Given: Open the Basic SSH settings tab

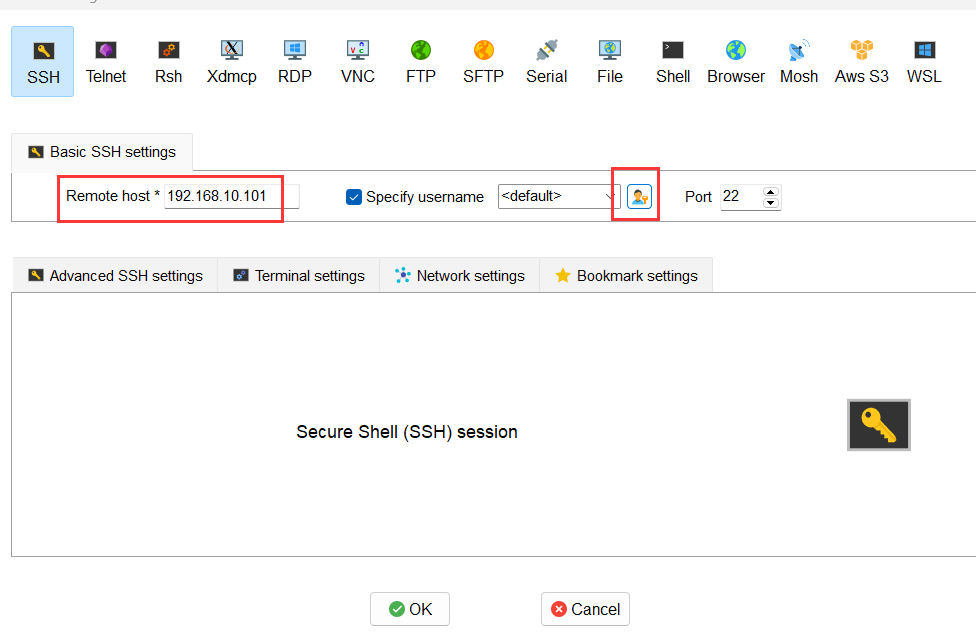Looking at the screenshot, I should 102,152.
